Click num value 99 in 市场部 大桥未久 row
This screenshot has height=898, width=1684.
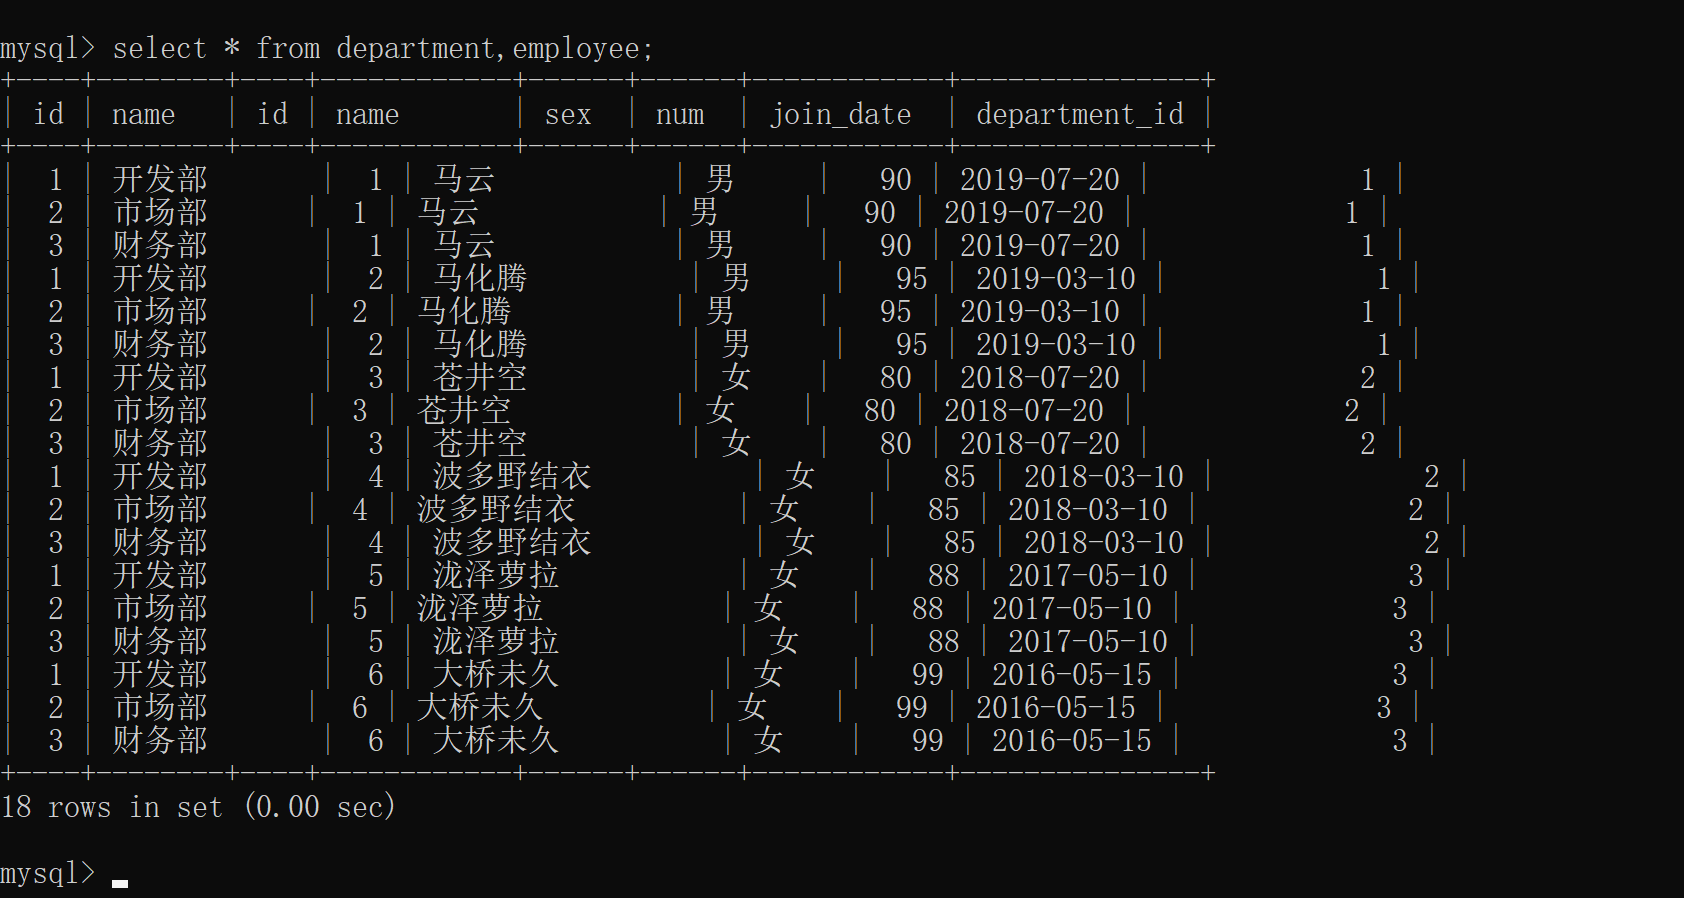912,707
